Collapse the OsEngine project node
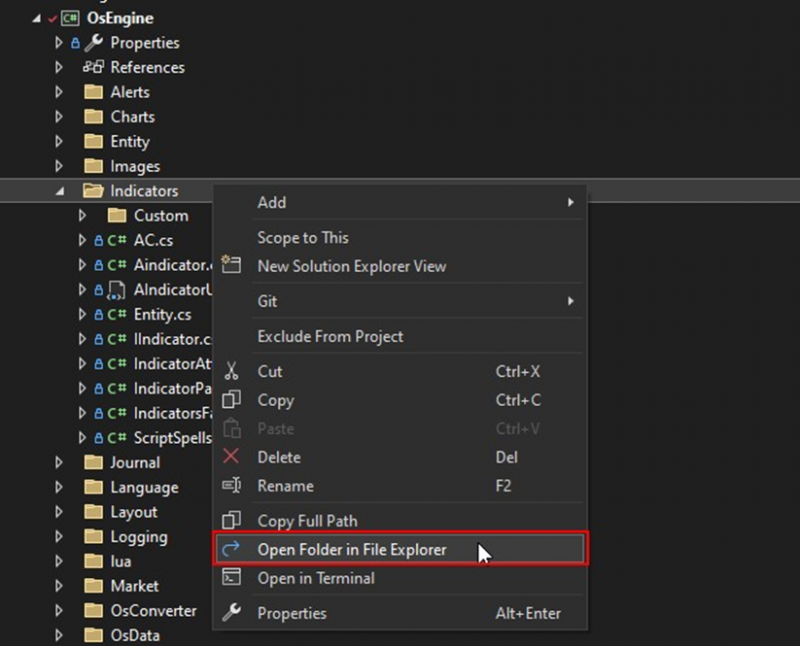800x646 pixels. click(x=36, y=19)
